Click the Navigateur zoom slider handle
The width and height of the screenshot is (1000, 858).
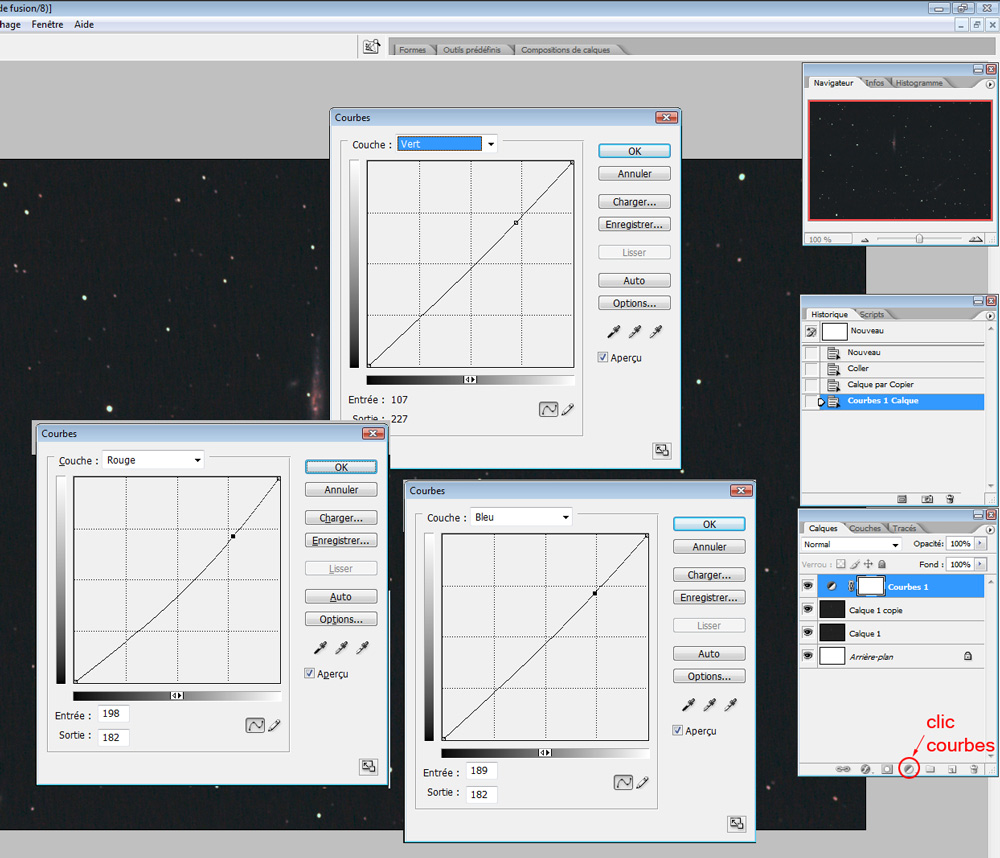click(x=919, y=239)
